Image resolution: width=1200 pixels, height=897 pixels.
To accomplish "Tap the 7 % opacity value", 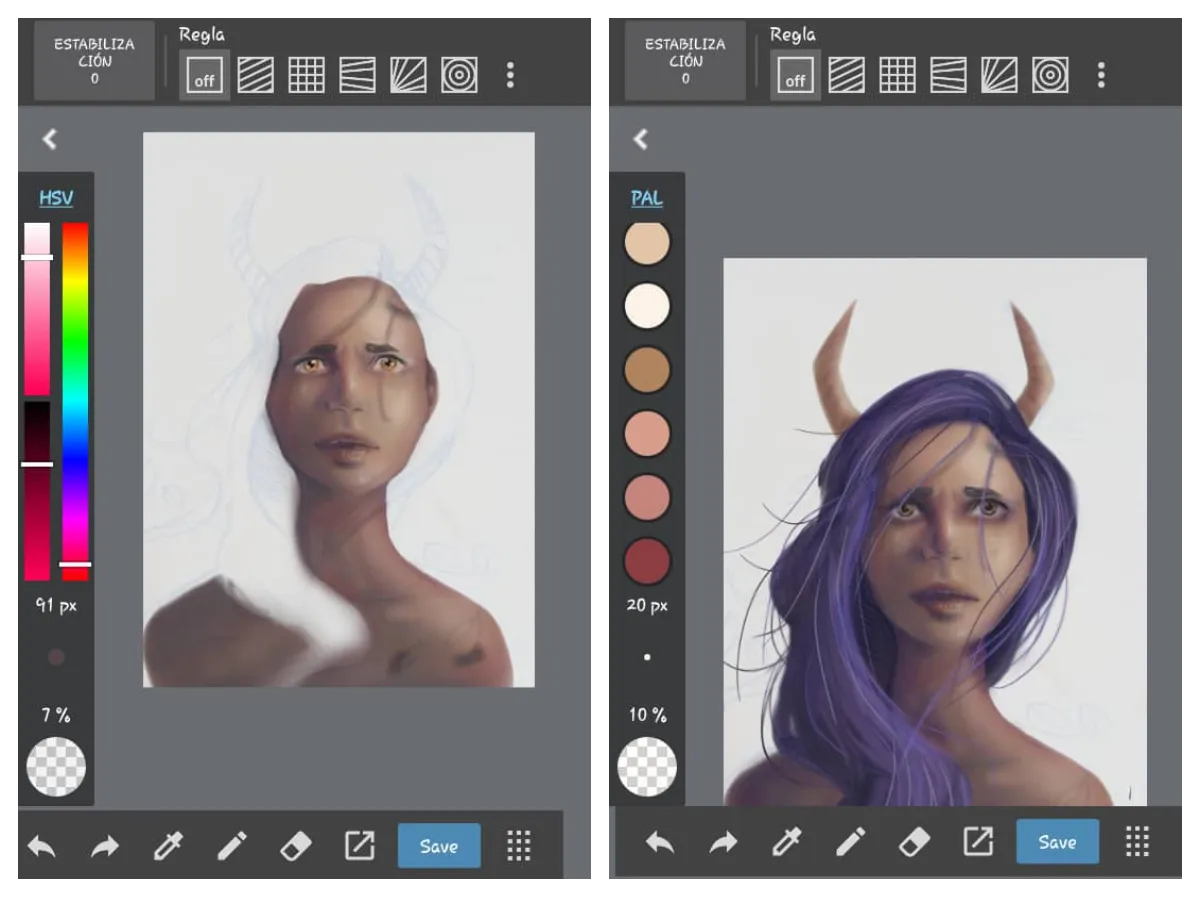I will pyautogui.click(x=56, y=715).
